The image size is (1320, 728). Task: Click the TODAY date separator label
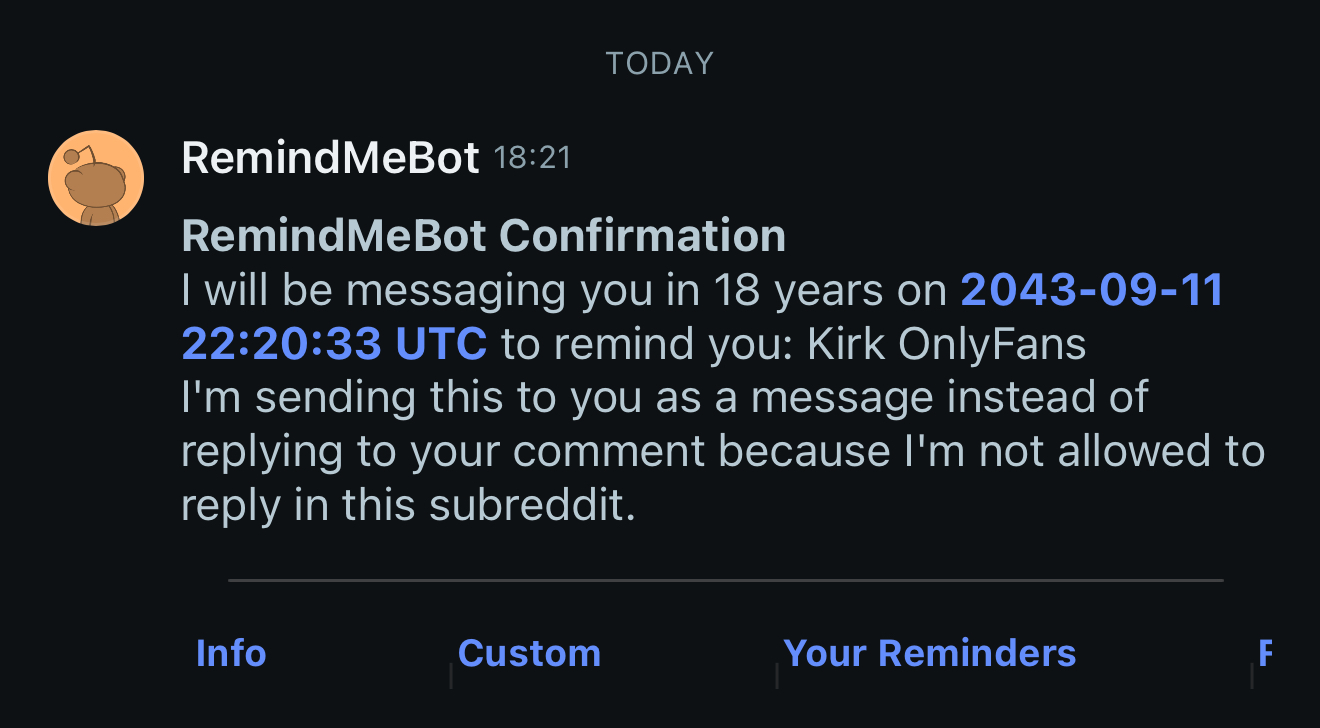point(659,64)
